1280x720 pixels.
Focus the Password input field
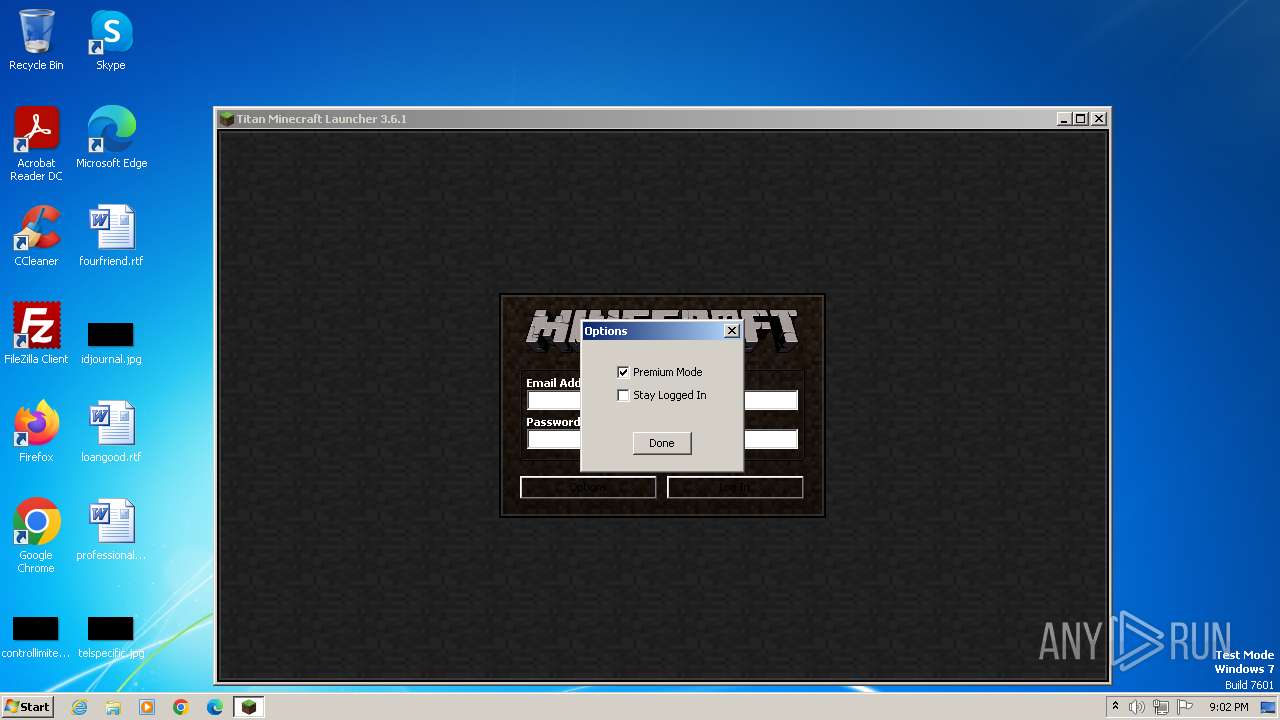(x=662, y=439)
